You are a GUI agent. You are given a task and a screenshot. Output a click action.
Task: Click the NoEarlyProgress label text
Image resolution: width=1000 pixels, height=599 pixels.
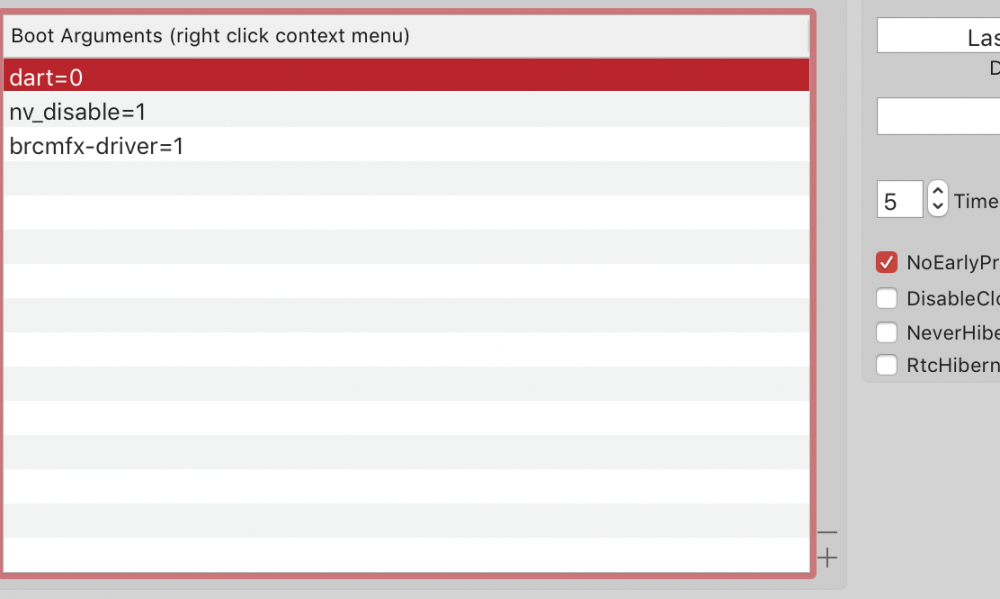click(952, 263)
